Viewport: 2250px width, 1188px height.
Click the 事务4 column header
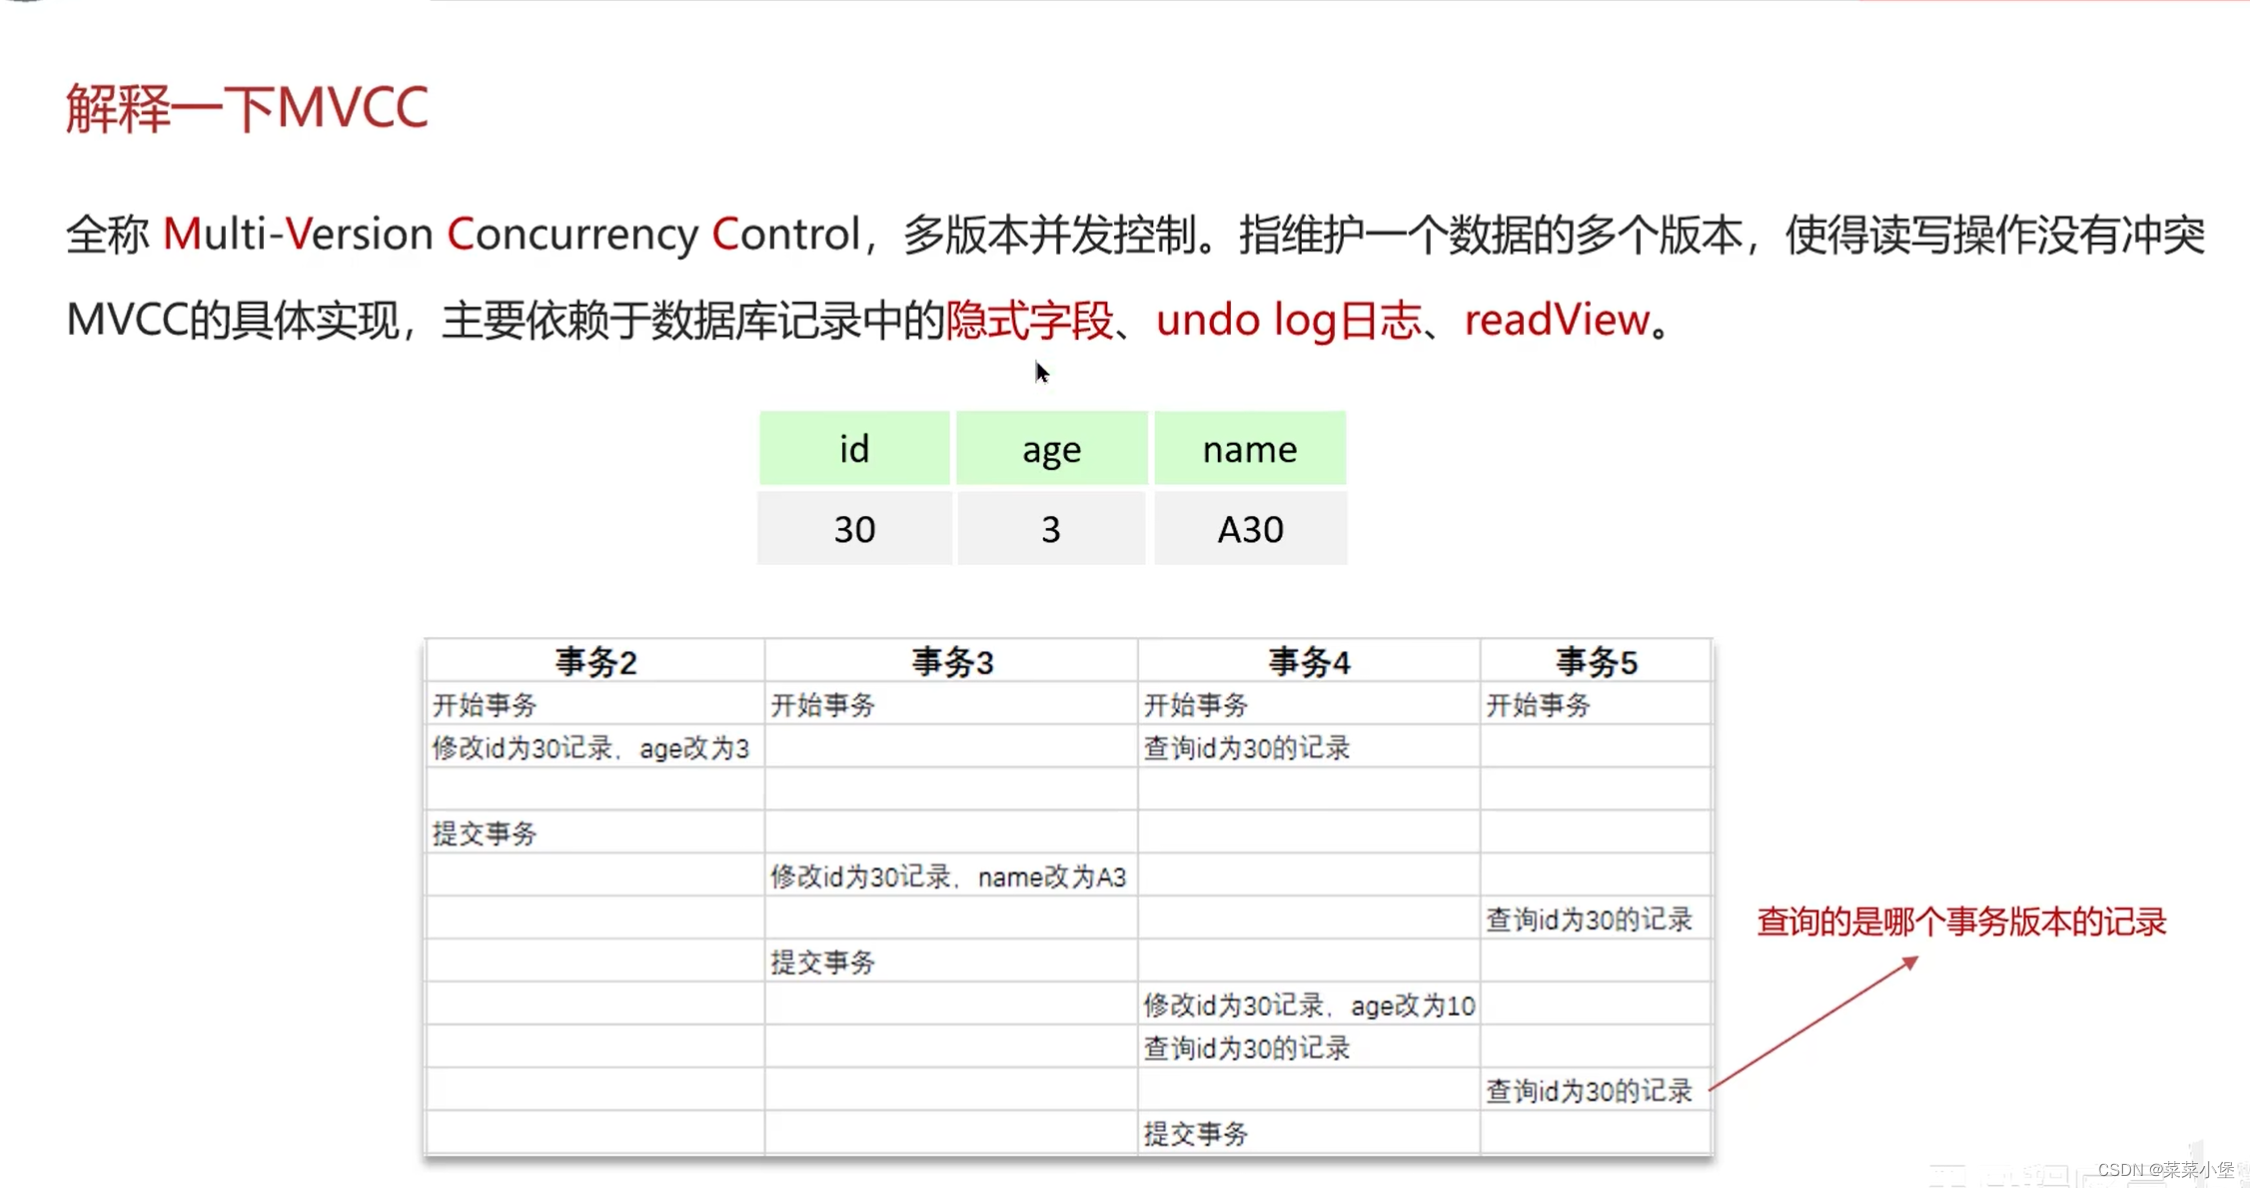click(x=1308, y=662)
